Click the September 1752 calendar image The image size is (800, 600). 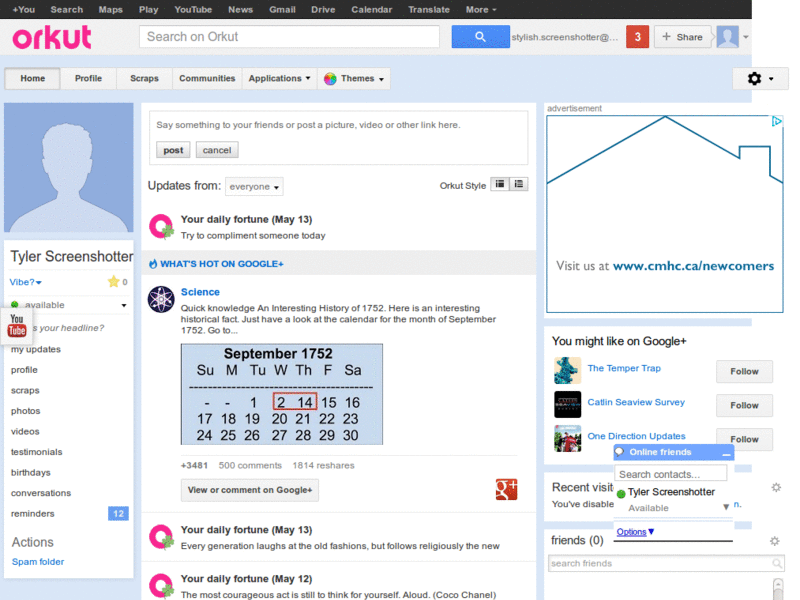pyautogui.click(x=282, y=394)
